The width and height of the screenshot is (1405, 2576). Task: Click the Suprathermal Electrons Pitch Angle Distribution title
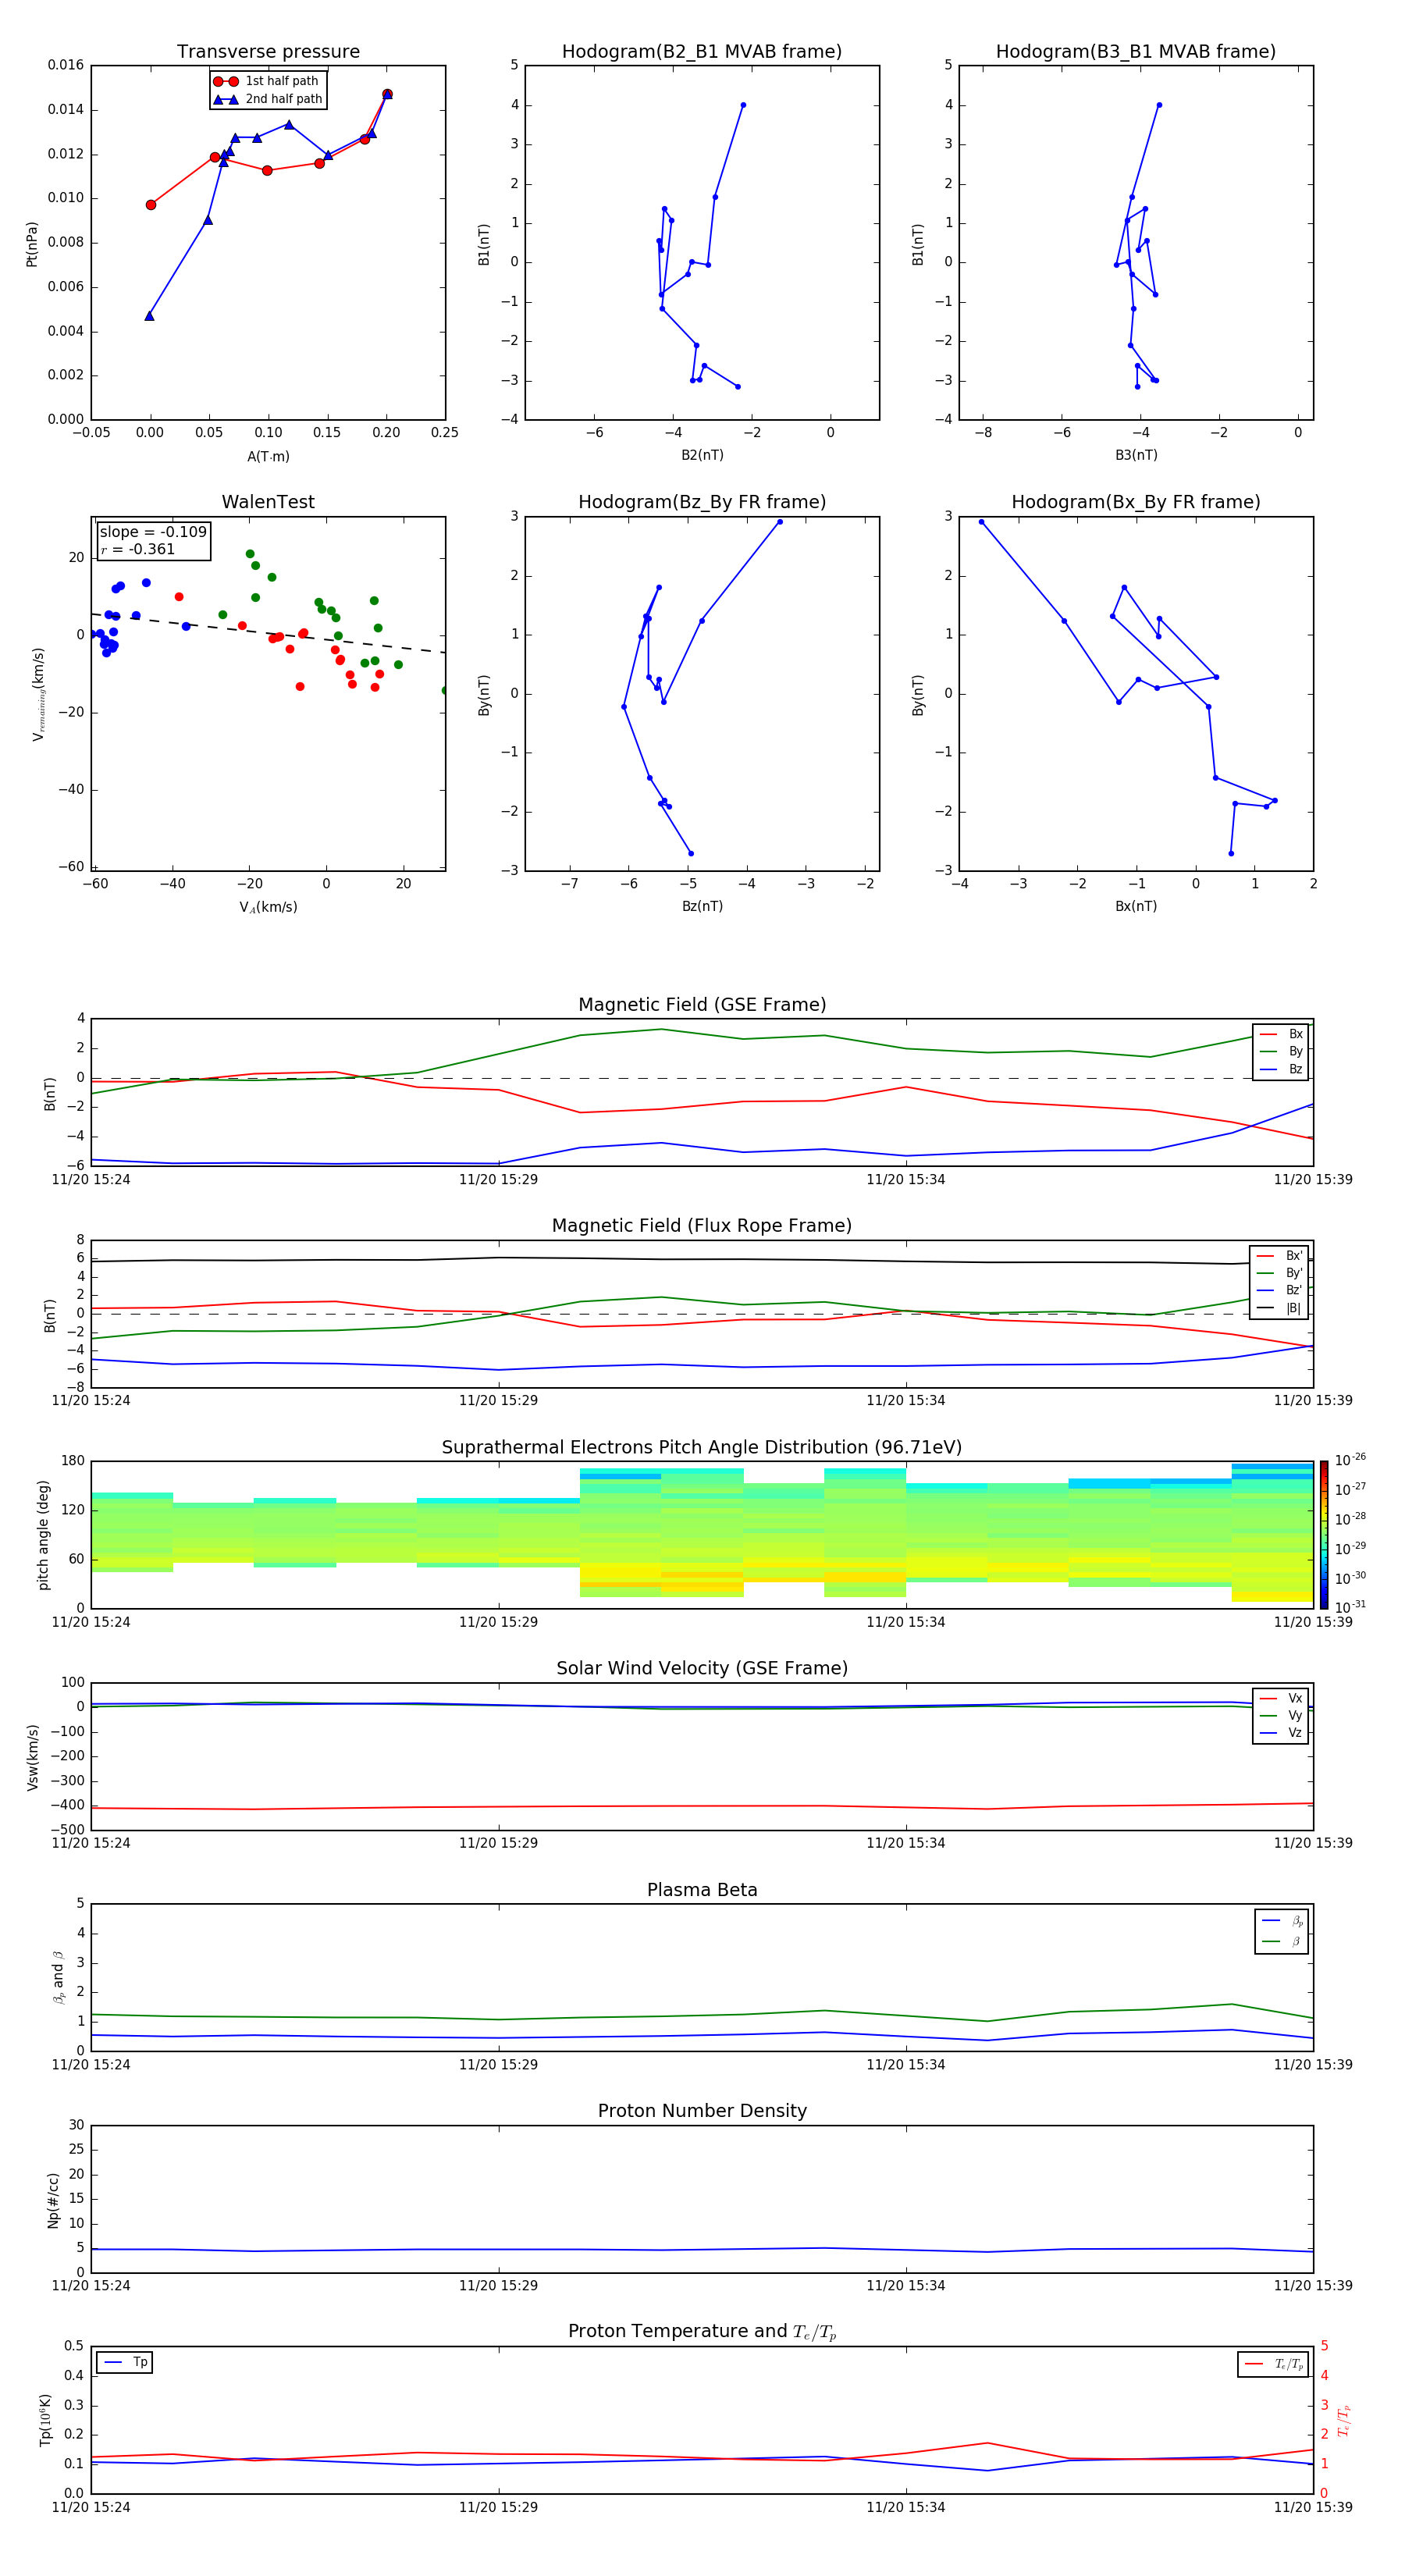click(702, 1448)
